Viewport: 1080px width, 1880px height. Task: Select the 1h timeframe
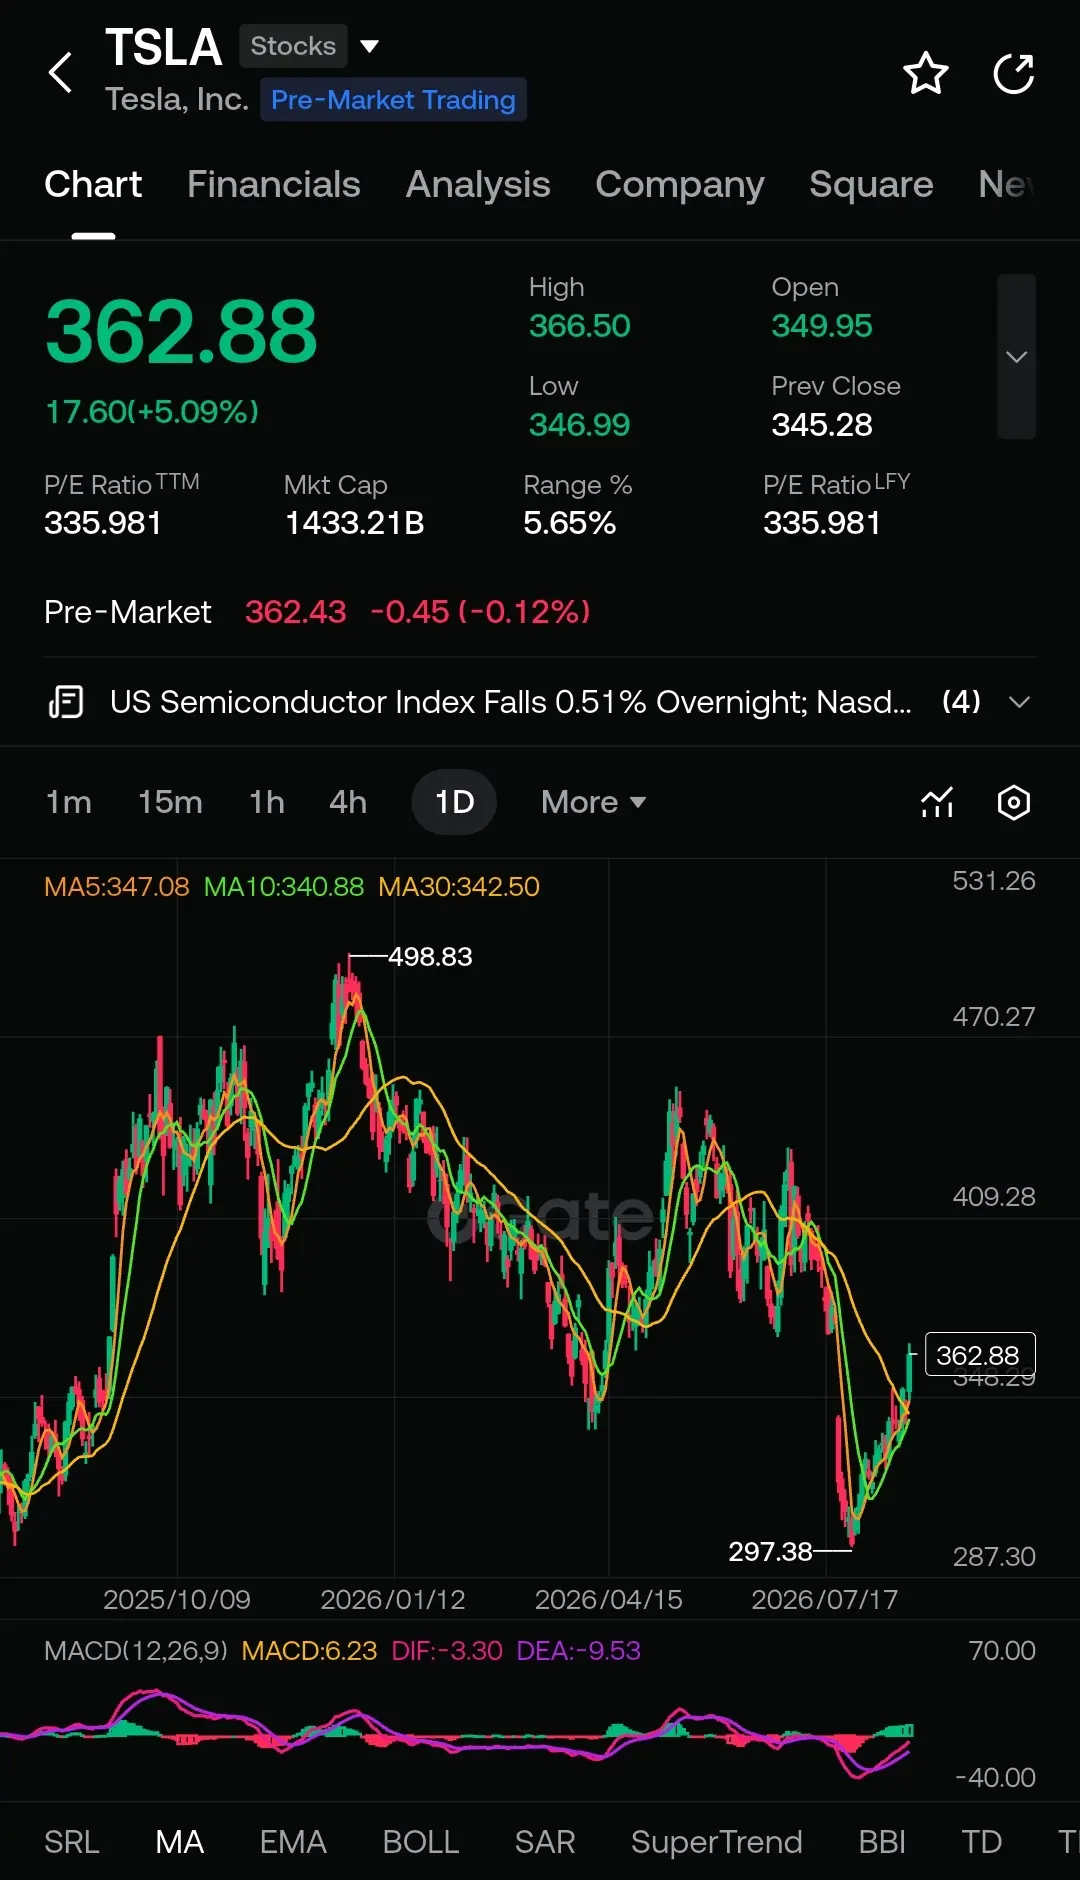(267, 802)
